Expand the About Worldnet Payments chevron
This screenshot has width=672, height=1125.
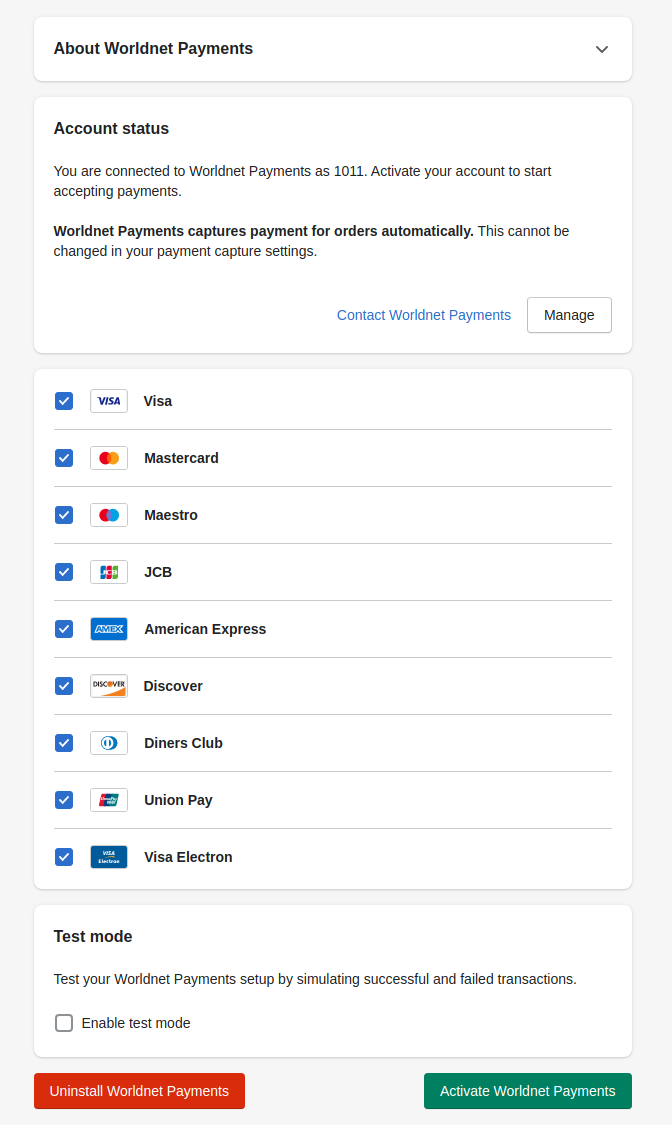pos(601,49)
